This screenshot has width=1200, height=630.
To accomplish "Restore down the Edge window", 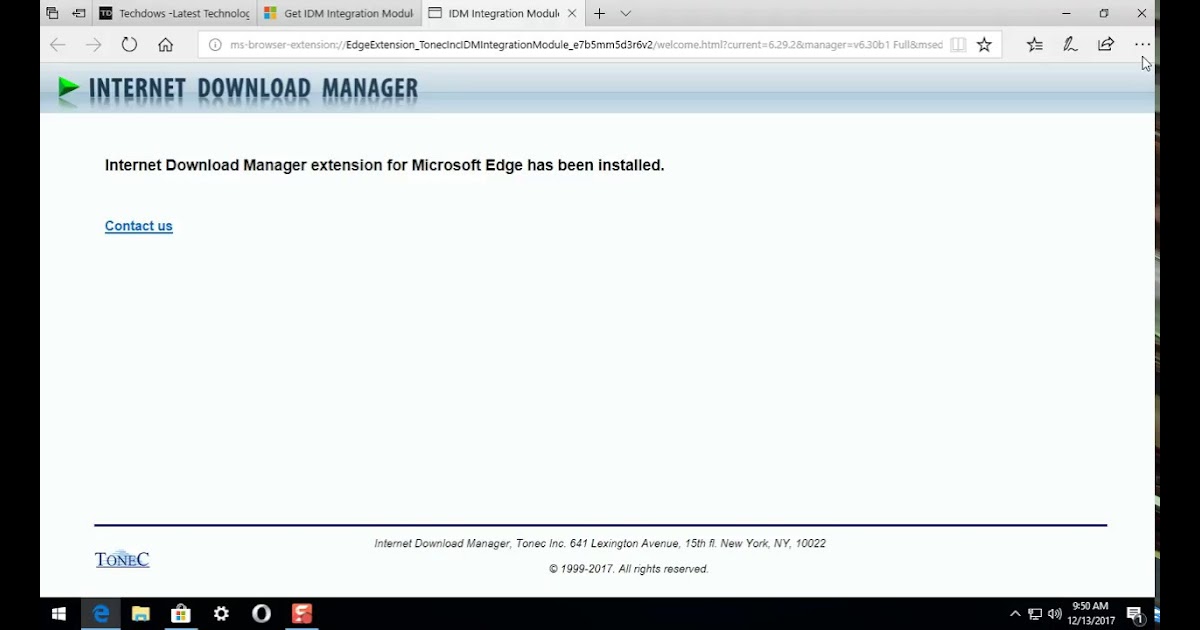I will click(1104, 14).
